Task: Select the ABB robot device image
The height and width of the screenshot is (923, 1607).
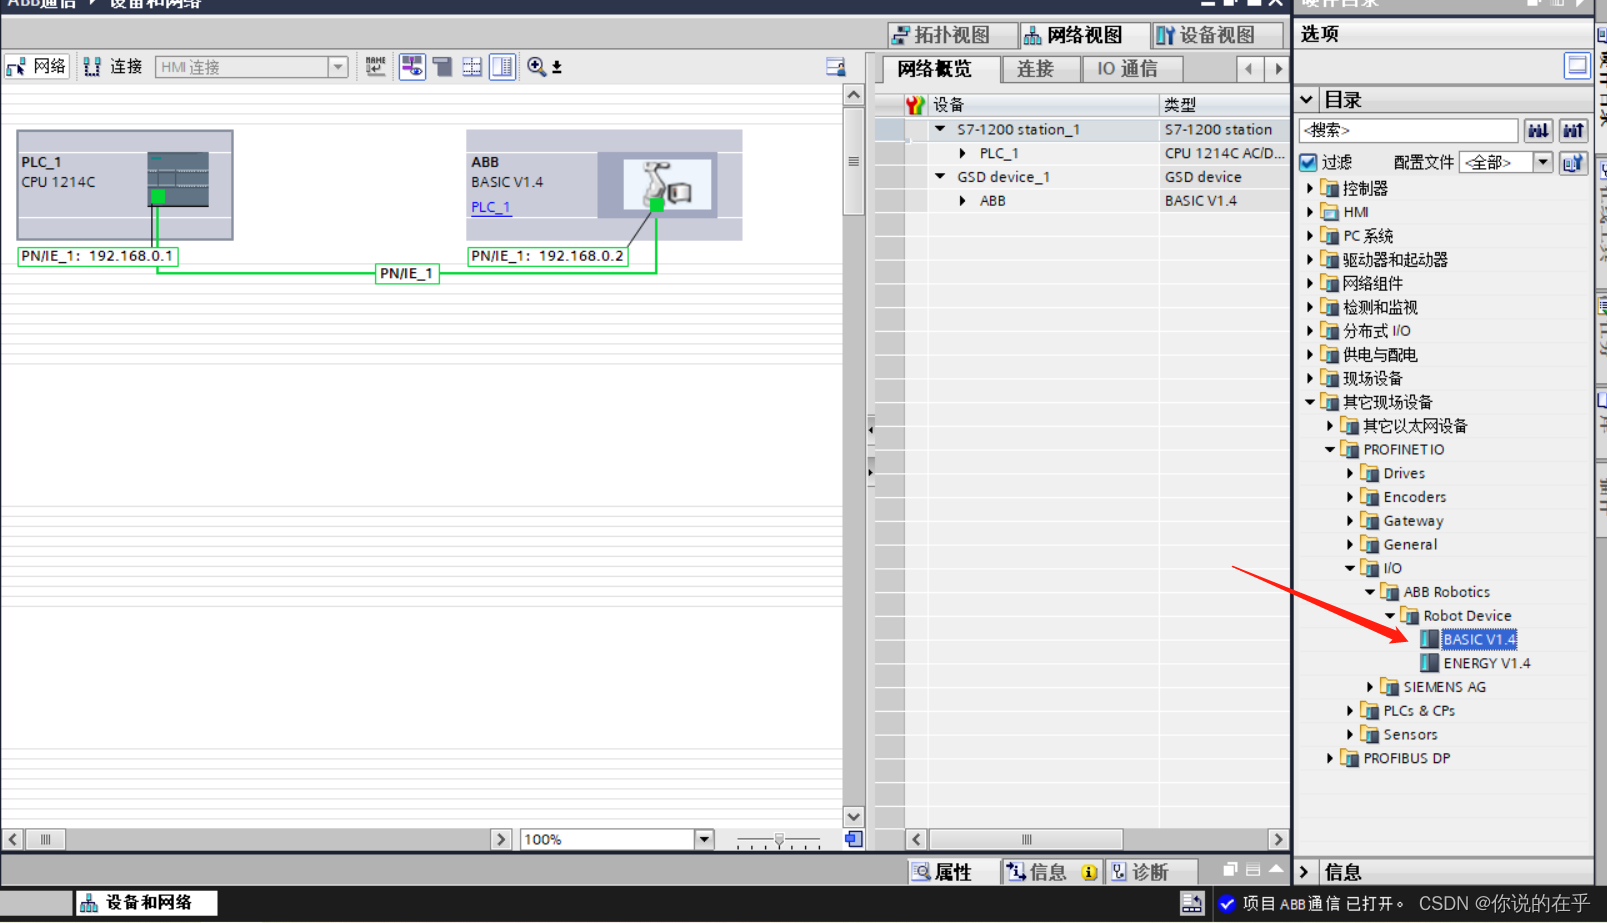Action: pyautogui.click(x=667, y=184)
